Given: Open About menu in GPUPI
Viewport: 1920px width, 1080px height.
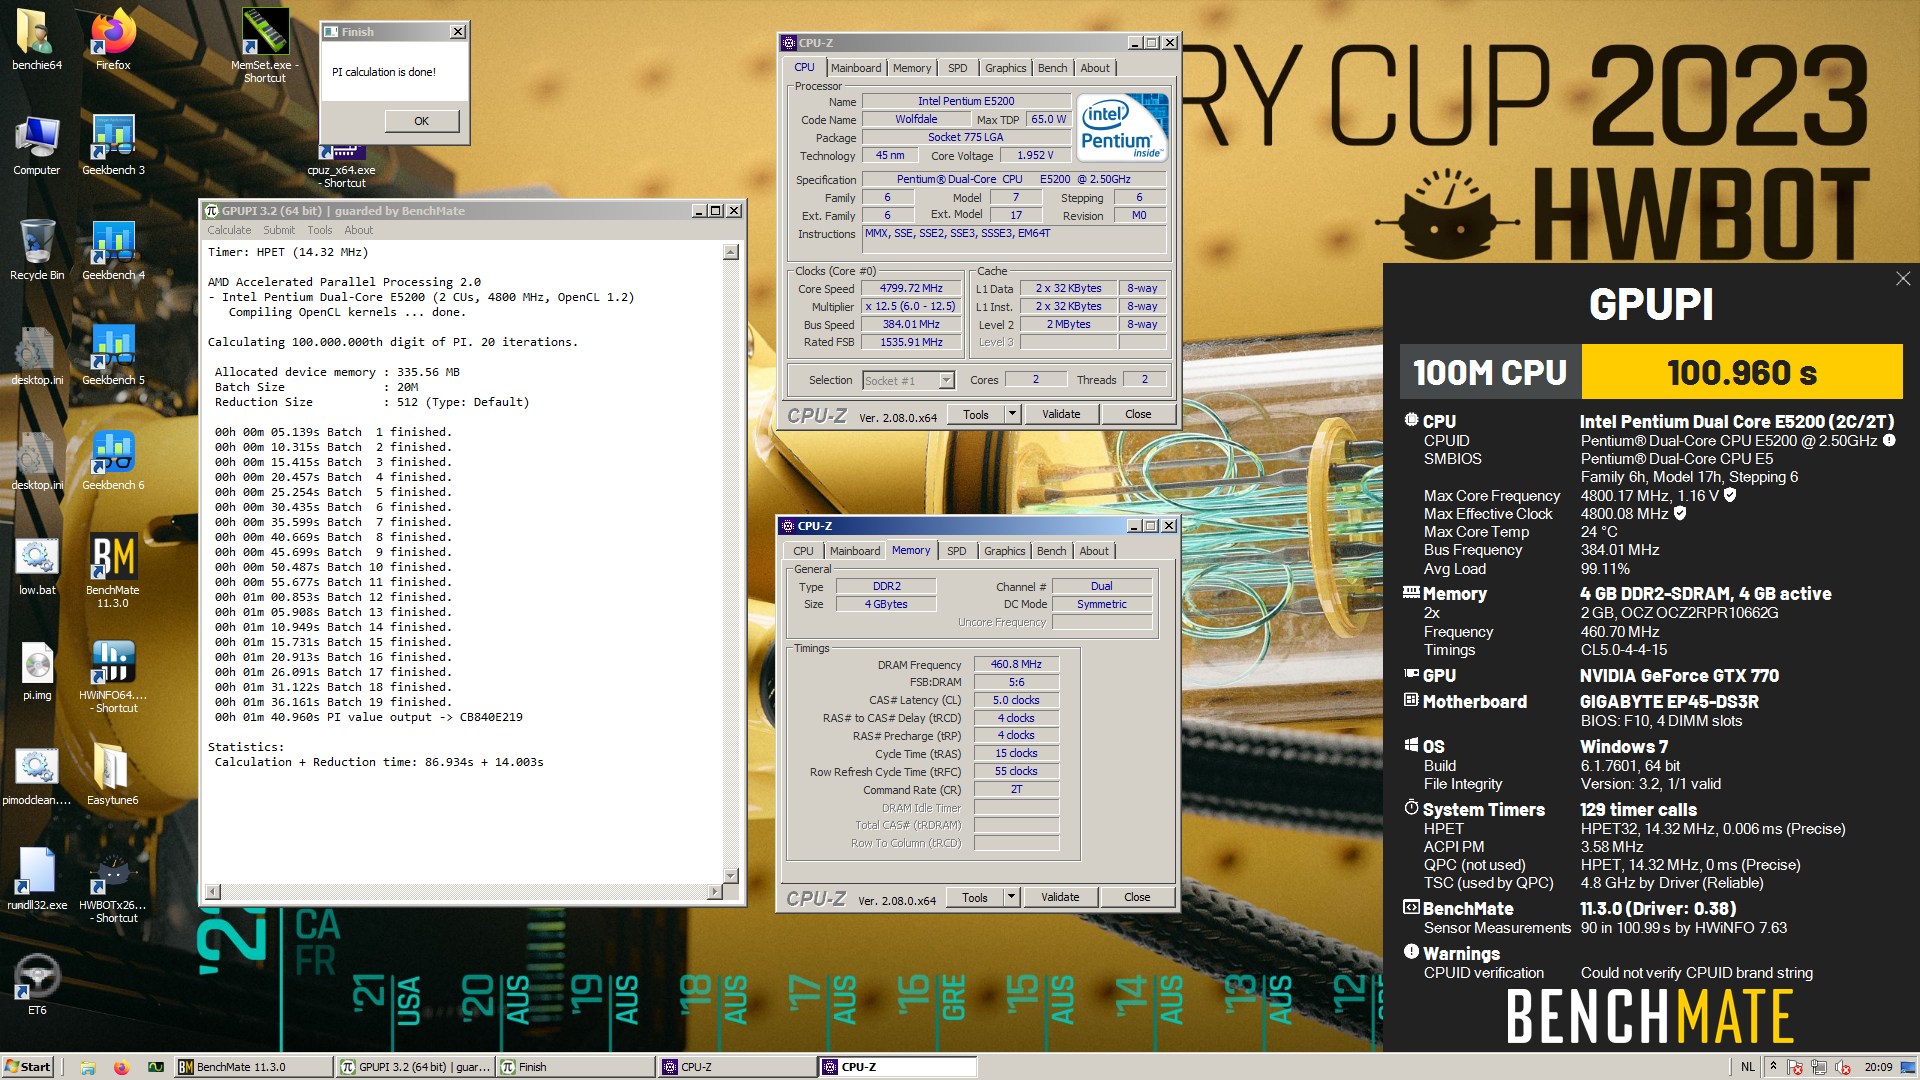Looking at the screenshot, I should 358,230.
